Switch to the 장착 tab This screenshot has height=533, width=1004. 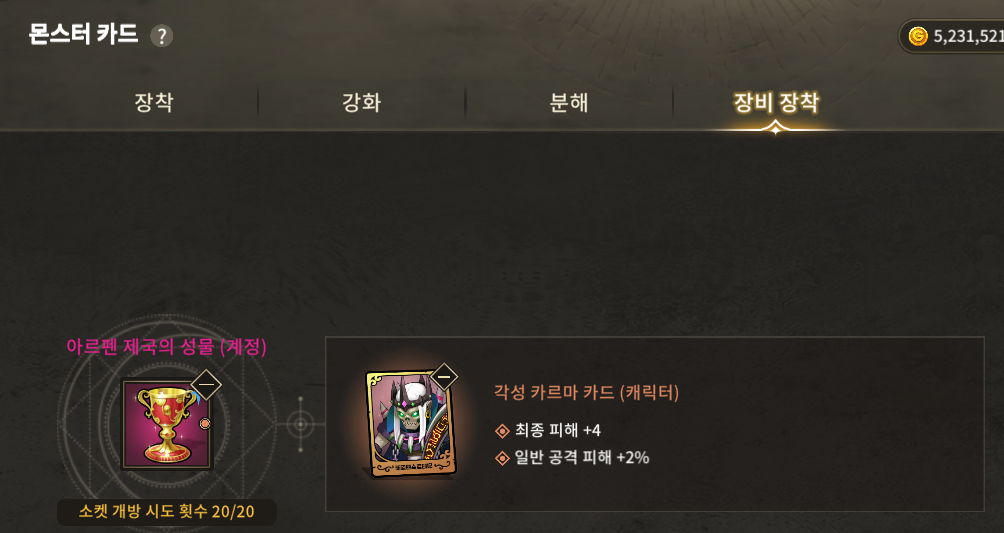coord(154,102)
